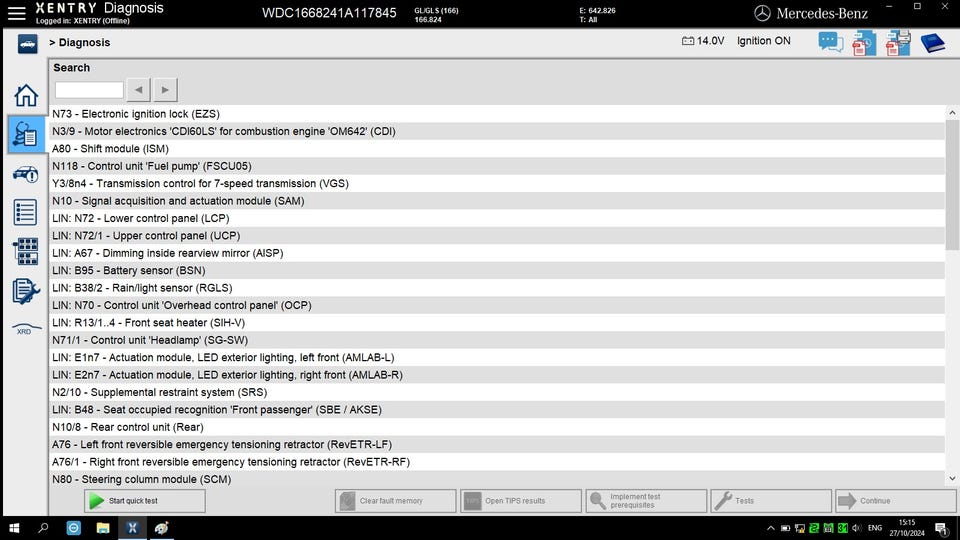Select the Diagnosis stethoscope sidebar icon
960x540 pixels.
26,134
